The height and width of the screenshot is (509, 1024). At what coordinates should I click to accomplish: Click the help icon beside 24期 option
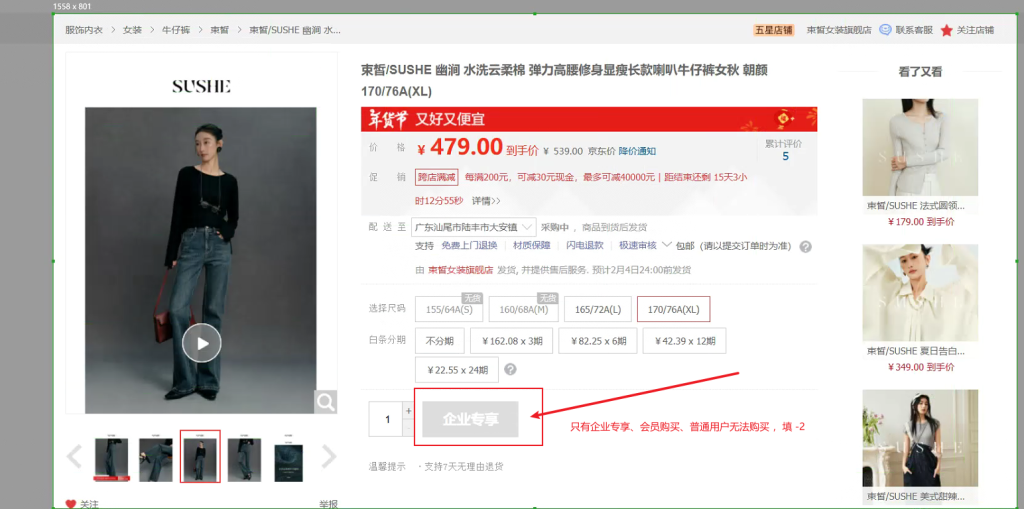(511, 369)
